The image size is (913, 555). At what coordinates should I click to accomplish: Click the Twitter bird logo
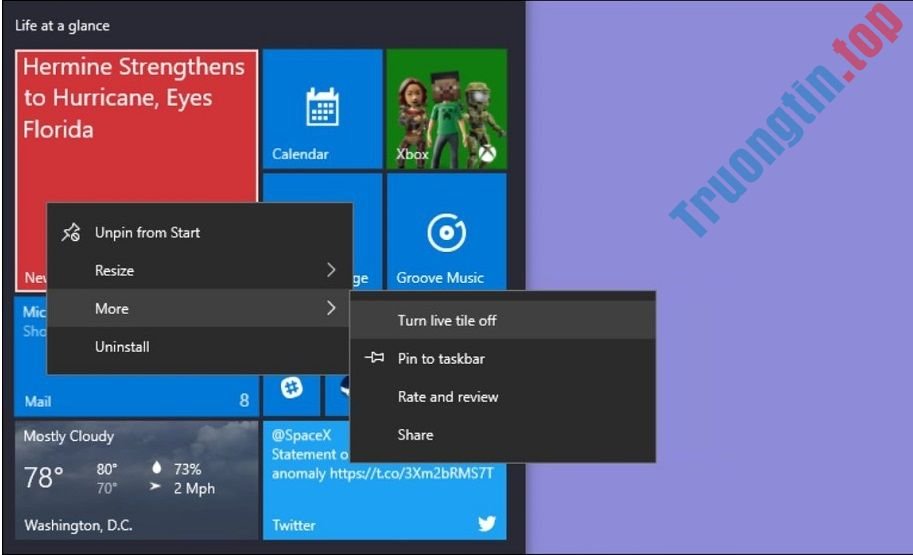487,524
